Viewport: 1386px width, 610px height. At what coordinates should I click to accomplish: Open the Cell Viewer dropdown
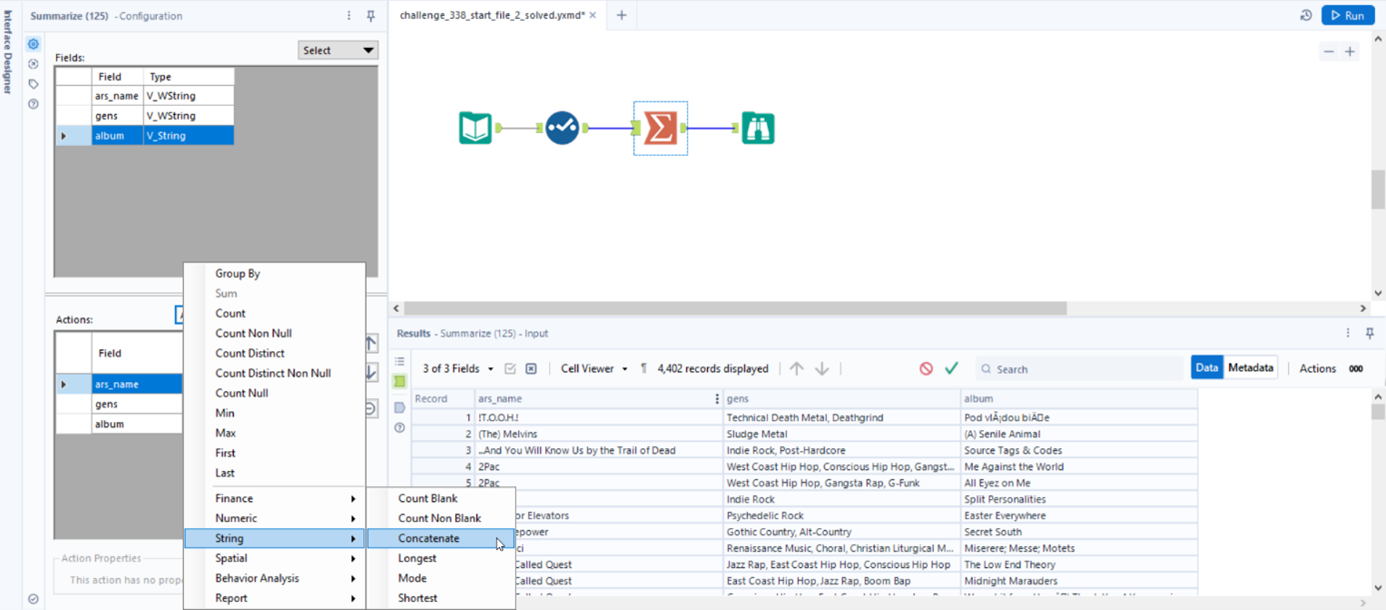[x=594, y=369]
